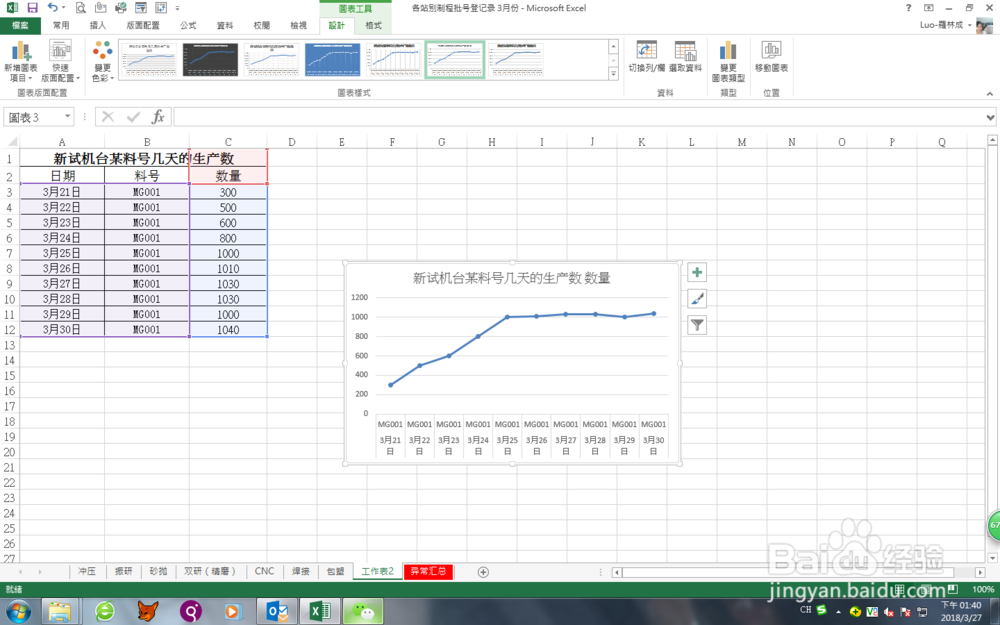Click the Save icon in quick access toolbar
The image size is (1000, 625).
pos(32,8)
